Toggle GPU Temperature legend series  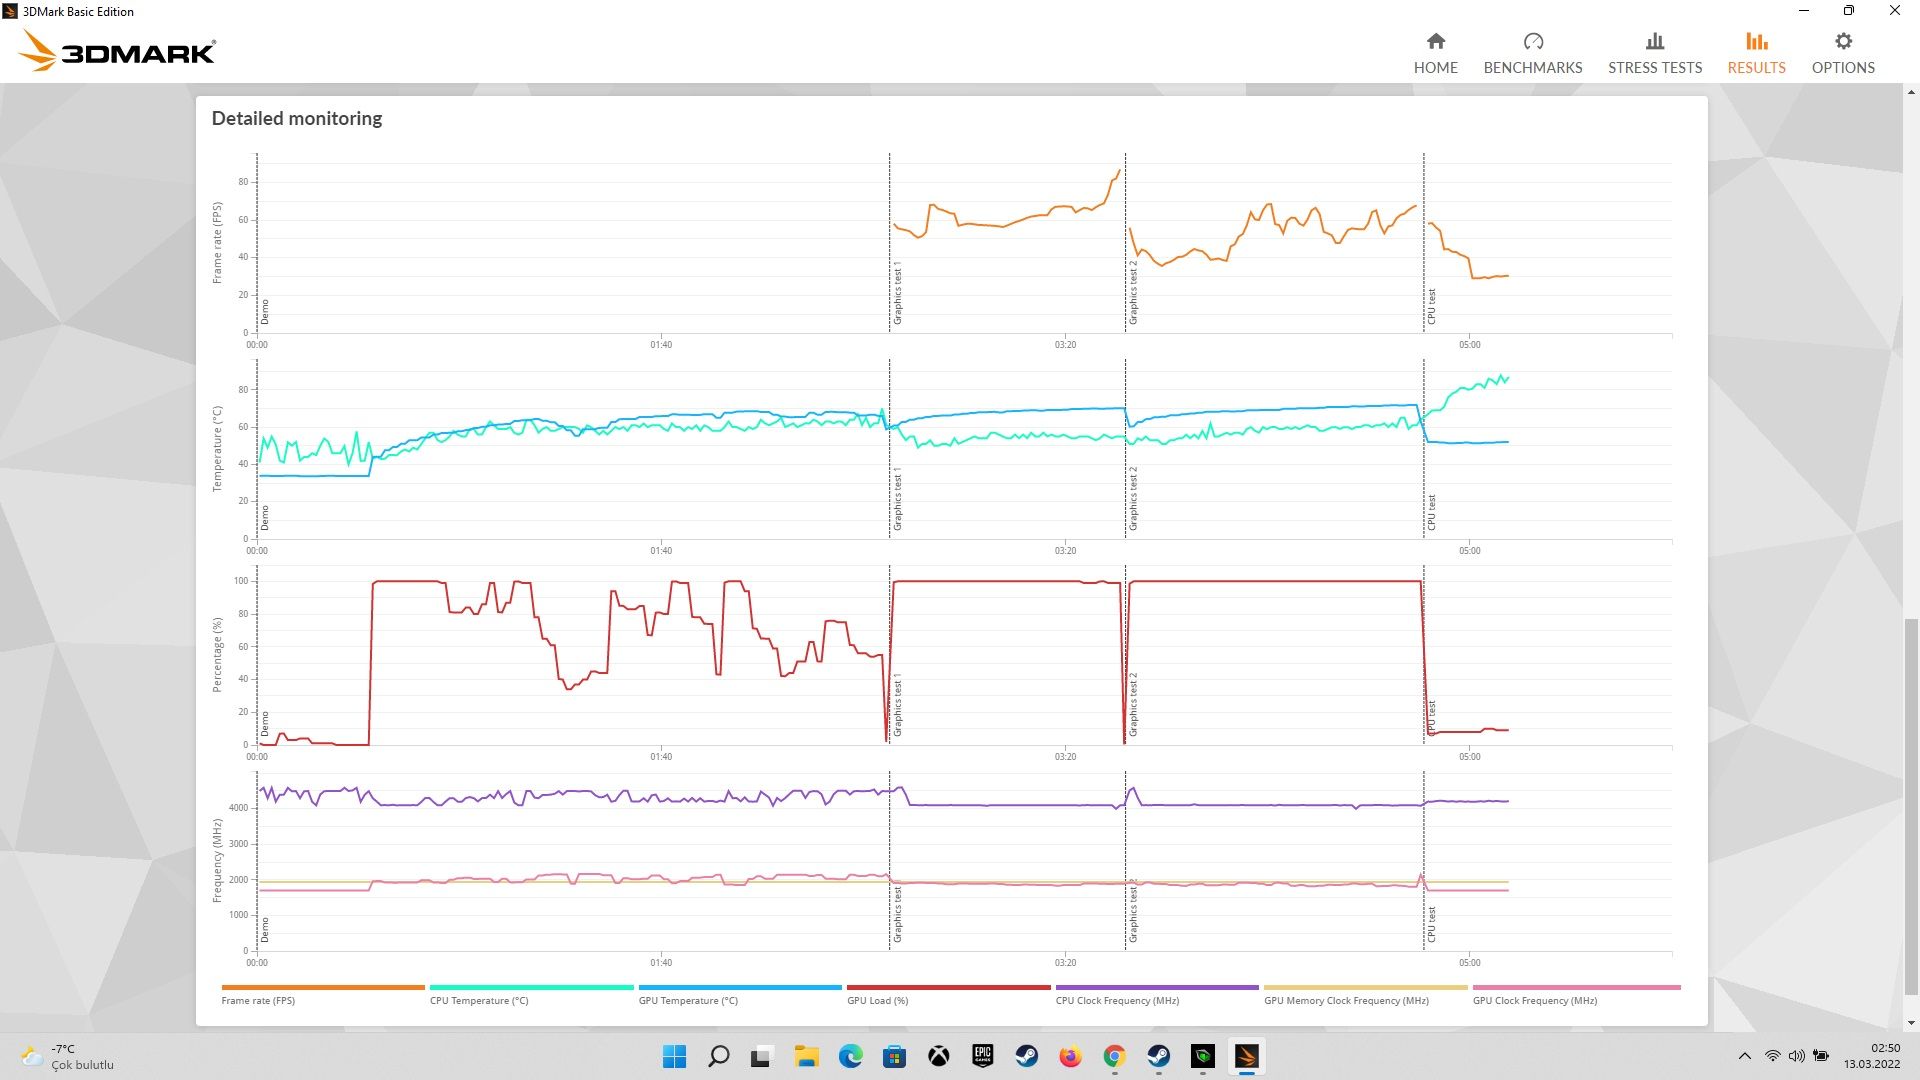tap(688, 1000)
